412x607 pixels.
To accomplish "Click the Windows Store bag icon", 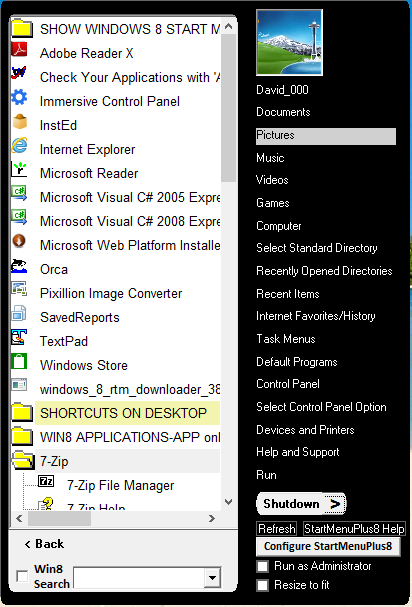I will coord(19,362).
